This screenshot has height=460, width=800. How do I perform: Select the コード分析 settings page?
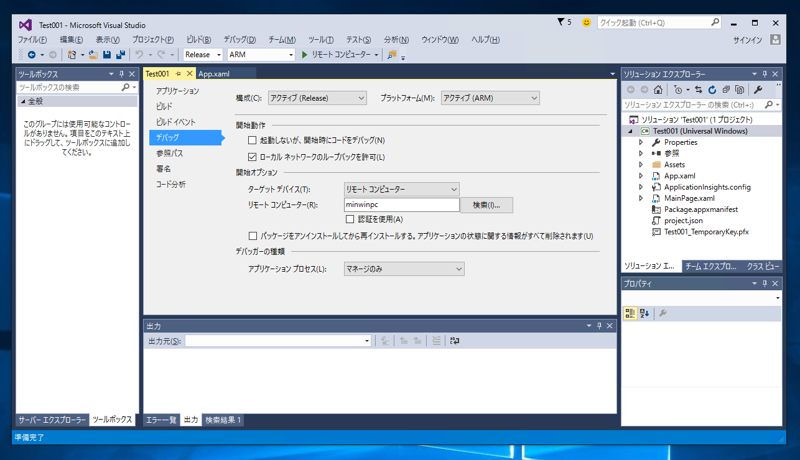point(170,184)
